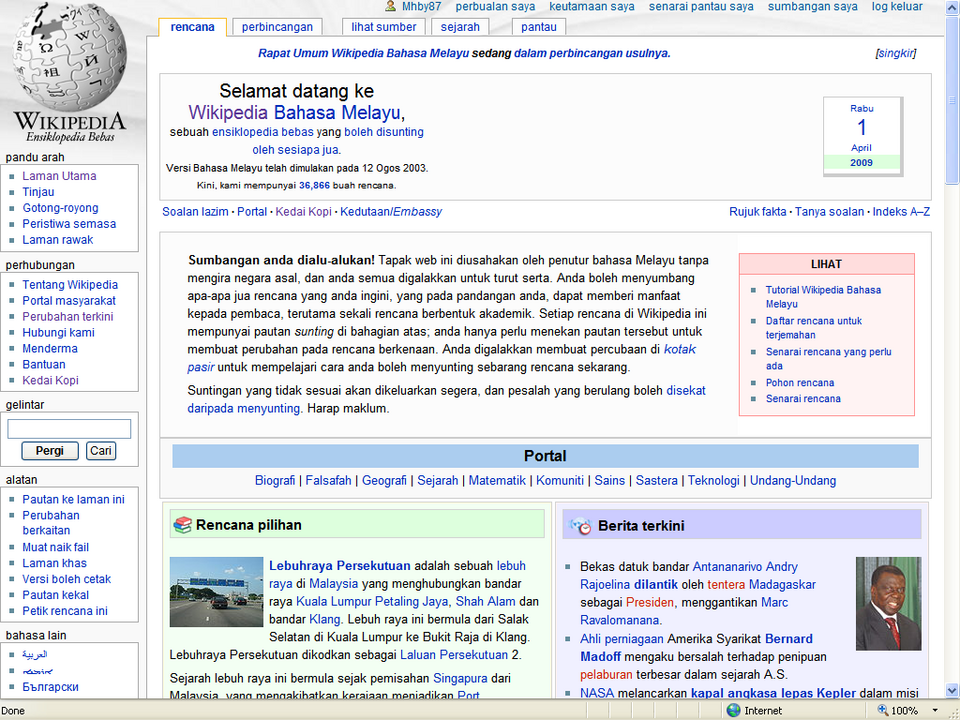Open the portrait photo in Berita terkini
Screen dimensions: 960x720
(888, 603)
